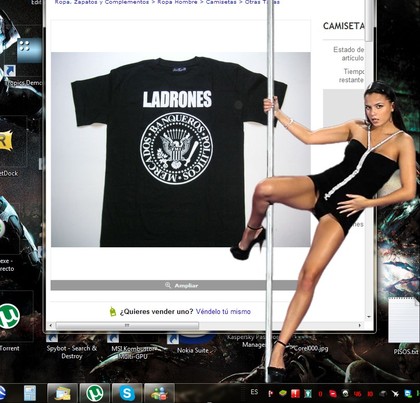The image size is (420, 403).
Task: Open the notepad-style taskbar icon beside Explorer
Action: coord(30,394)
